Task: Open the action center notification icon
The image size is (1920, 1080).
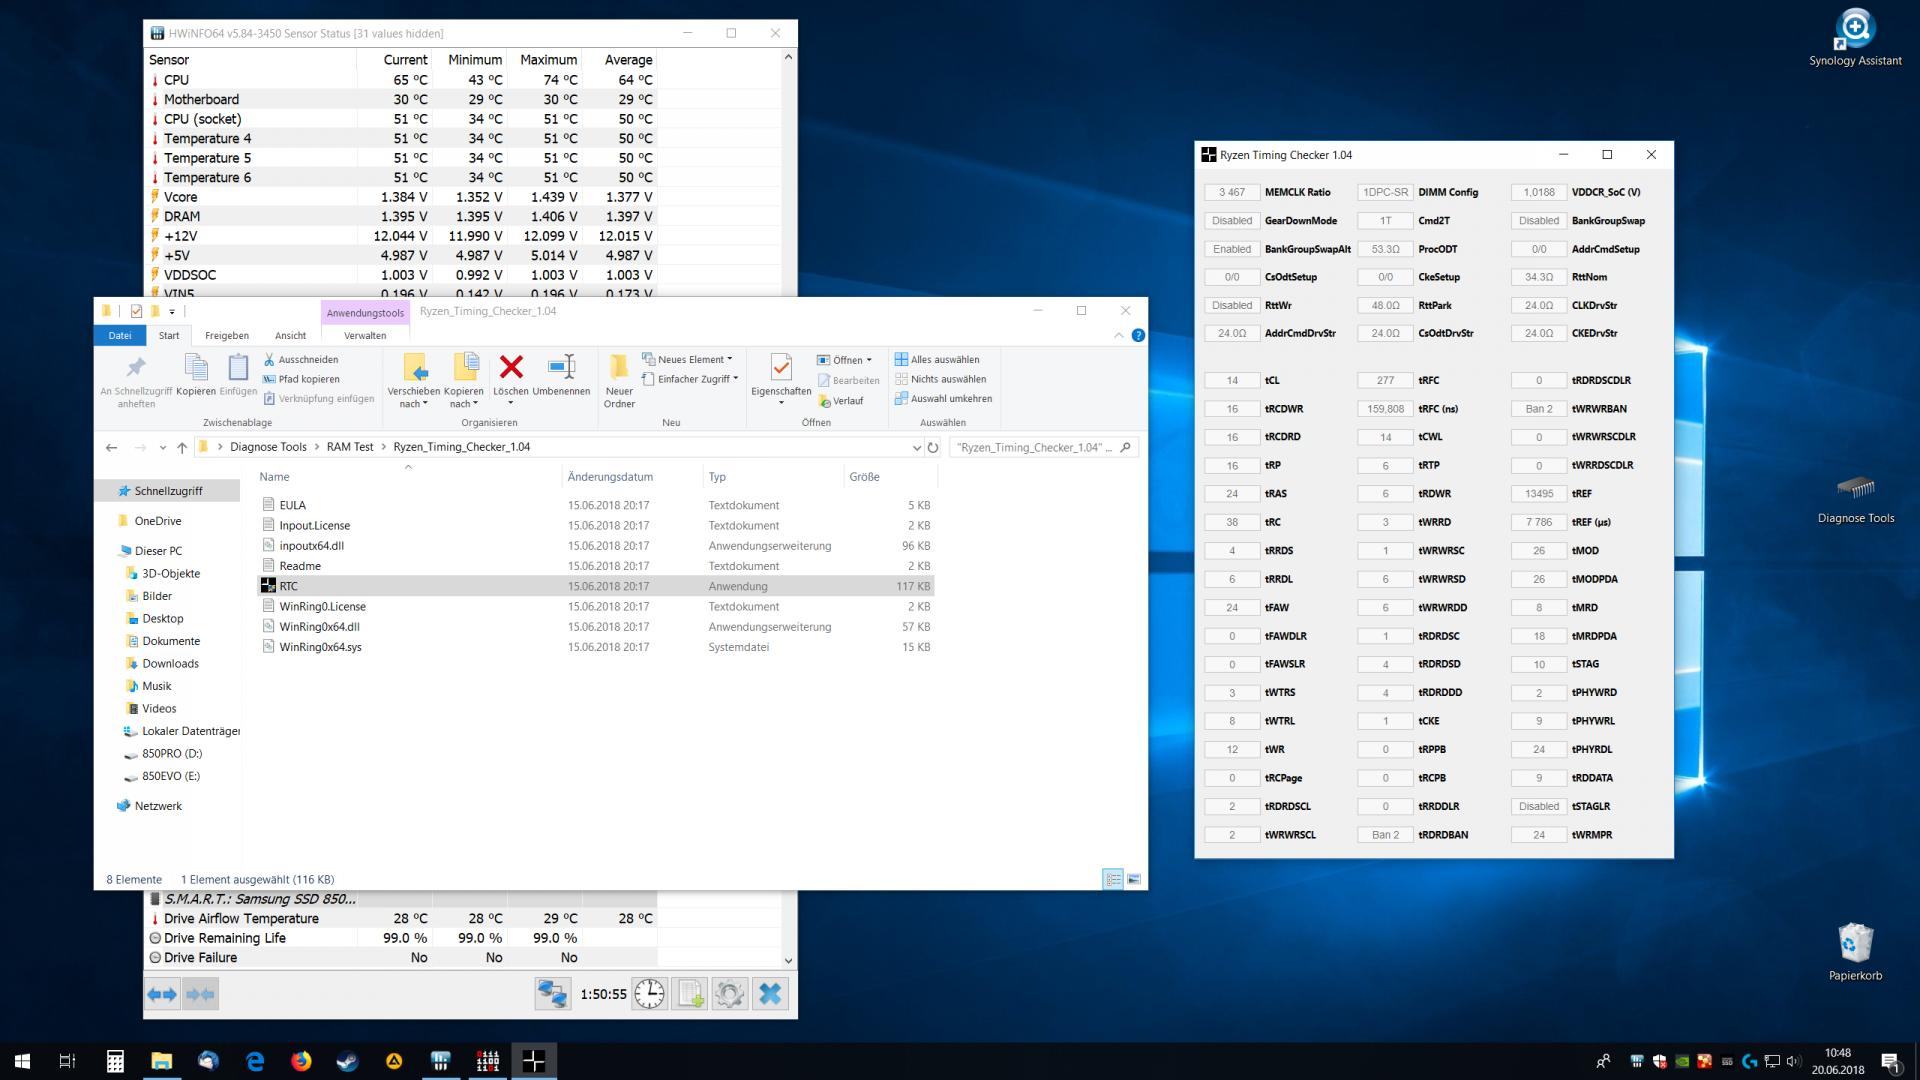Action: [1890, 1062]
